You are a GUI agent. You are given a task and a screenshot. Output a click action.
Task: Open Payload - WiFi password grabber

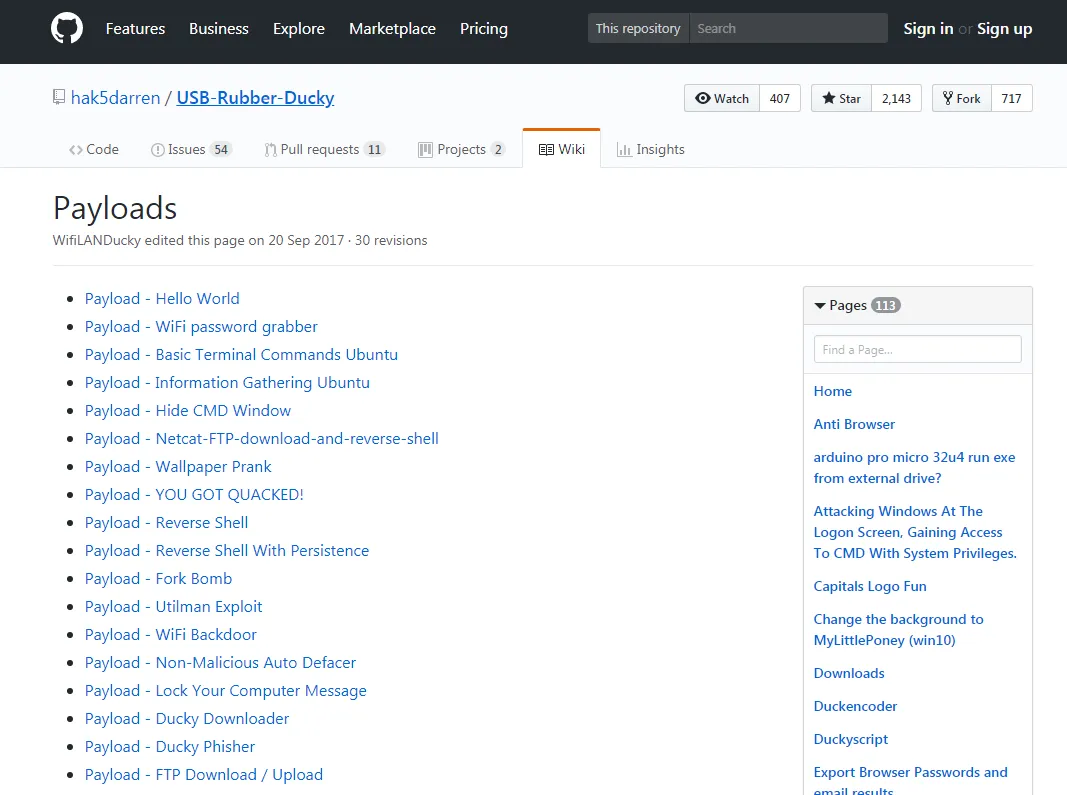point(201,327)
